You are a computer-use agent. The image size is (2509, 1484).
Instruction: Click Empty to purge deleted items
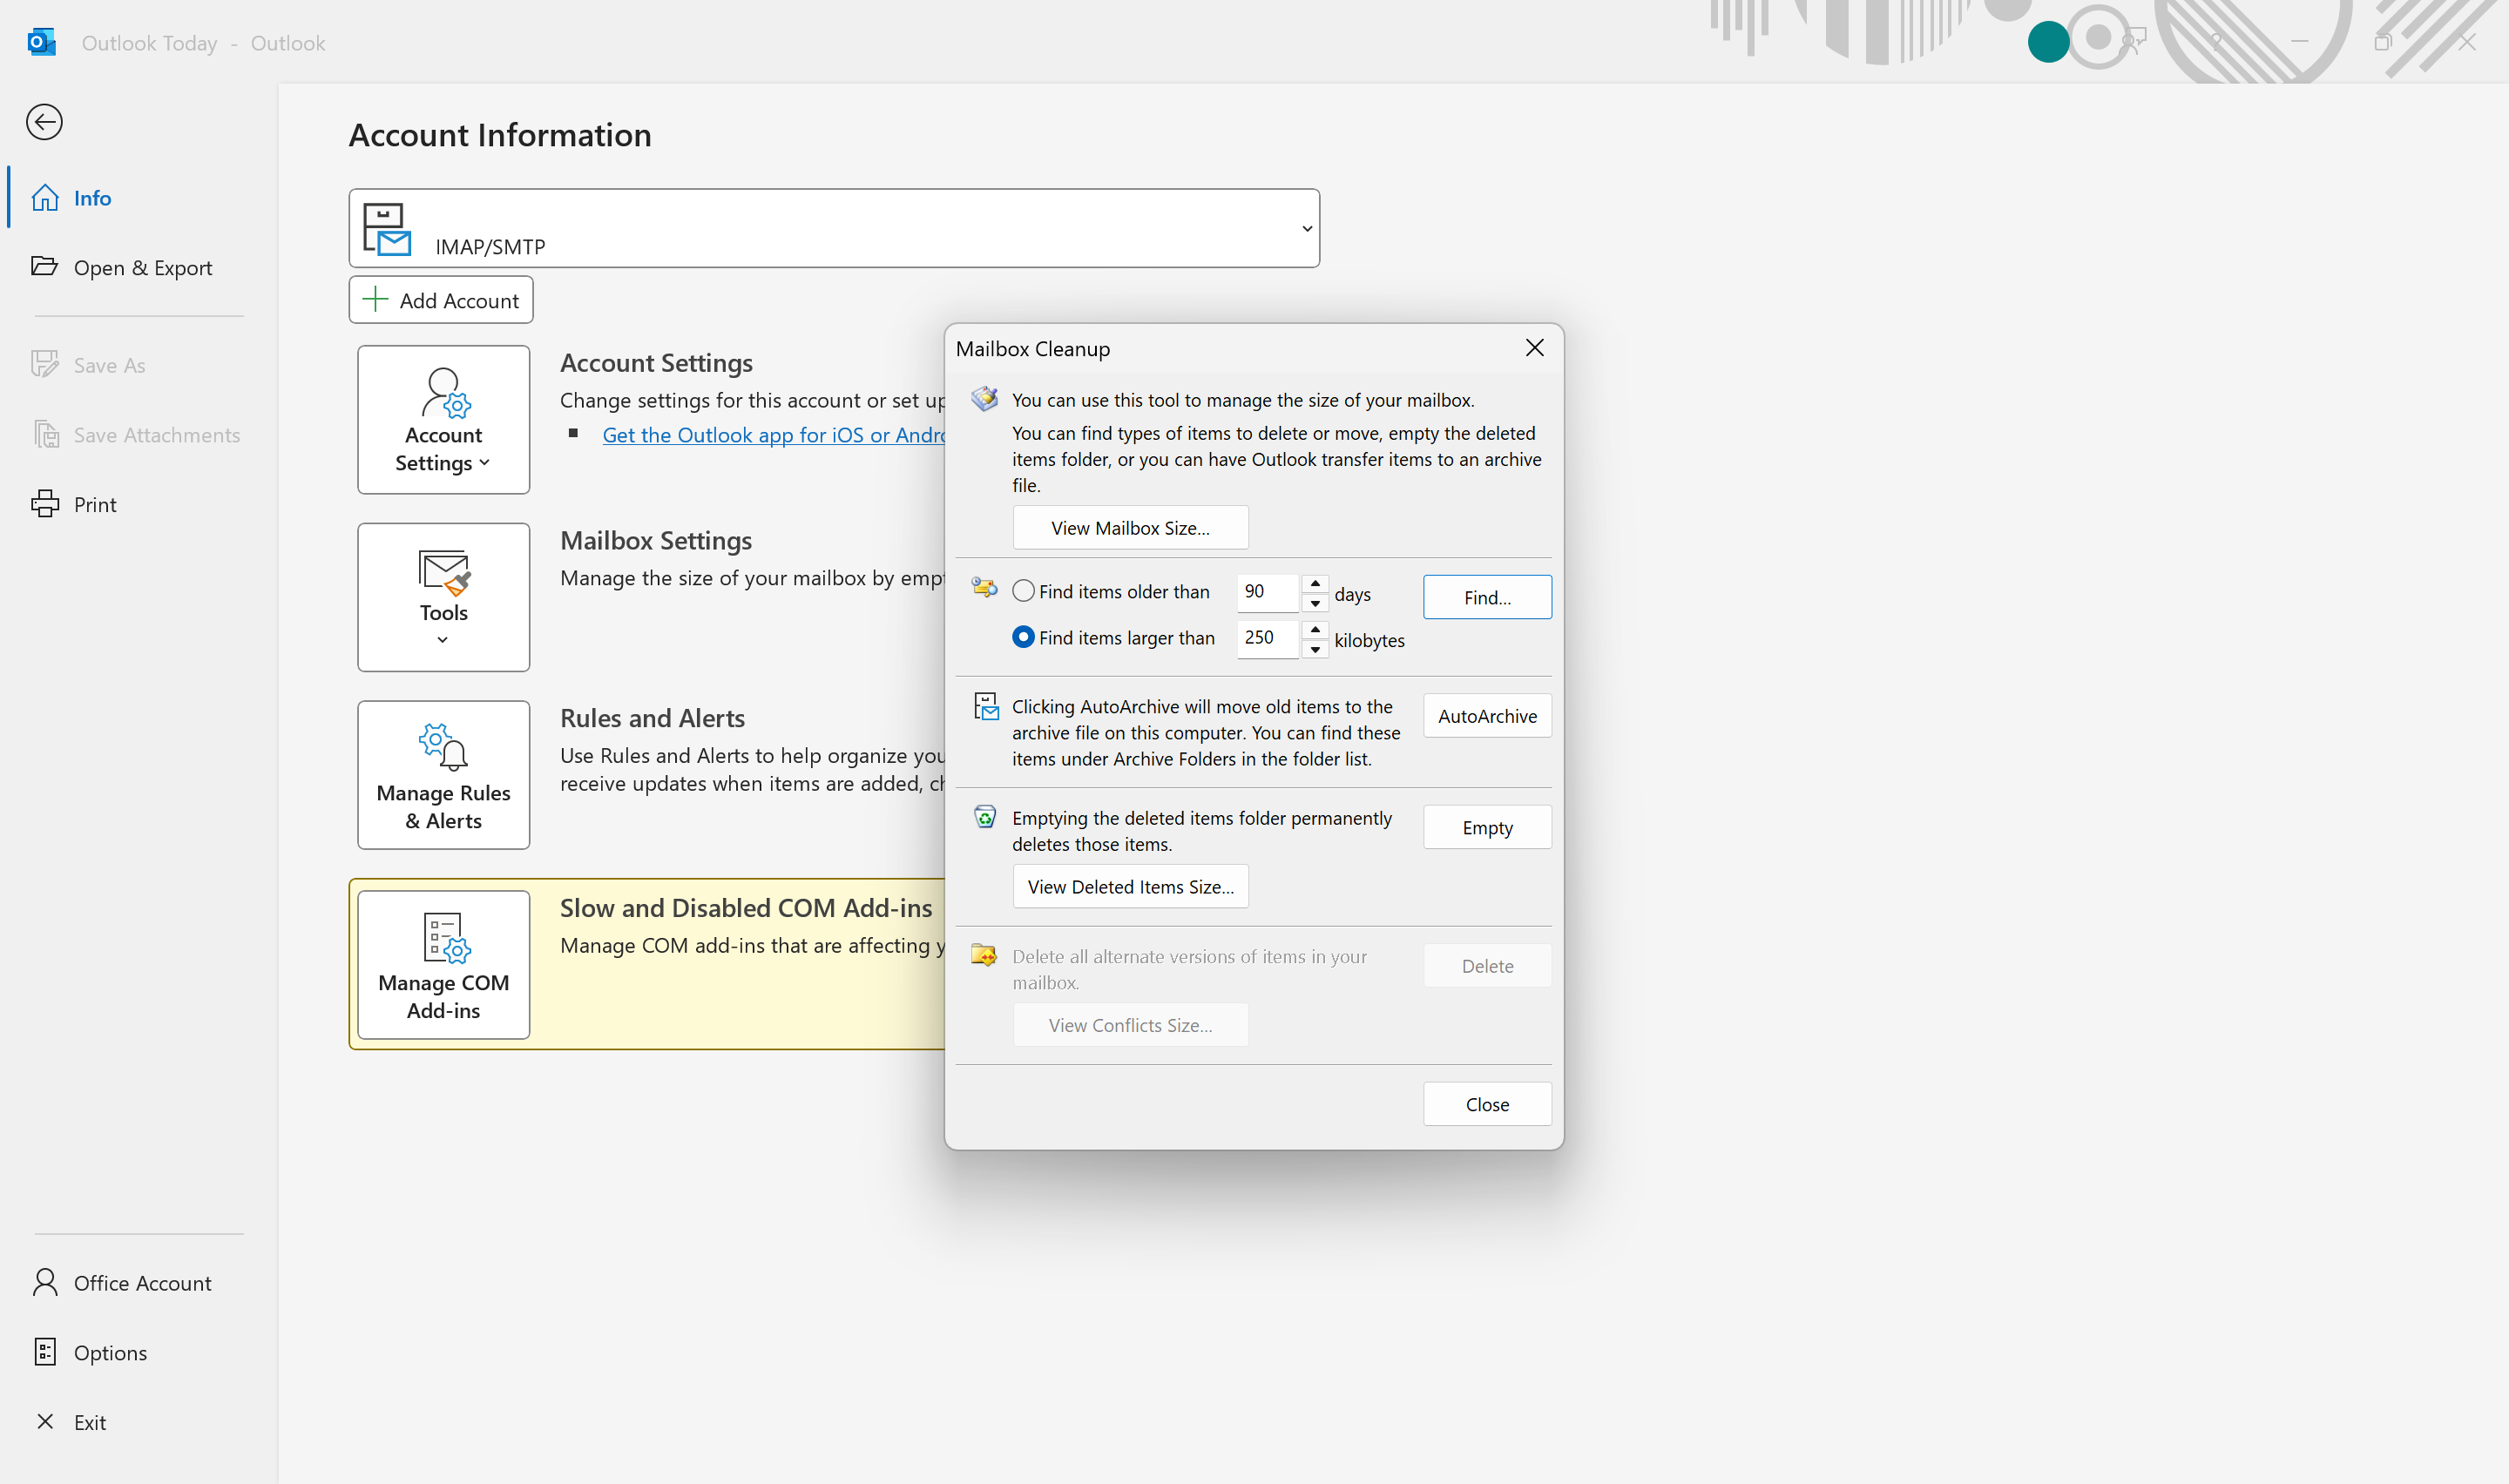click(x=1487, y=827)
